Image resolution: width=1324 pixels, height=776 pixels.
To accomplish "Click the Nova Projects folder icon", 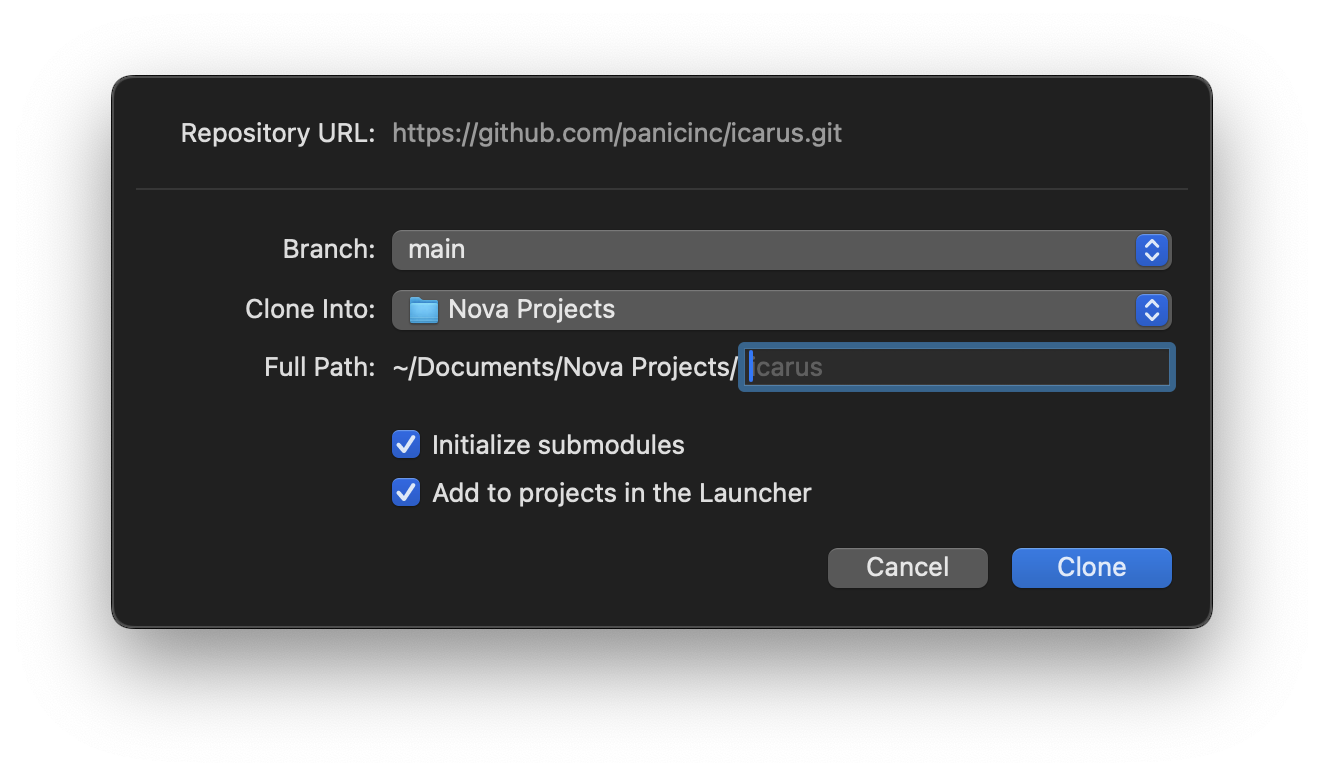I will [424, 310].
